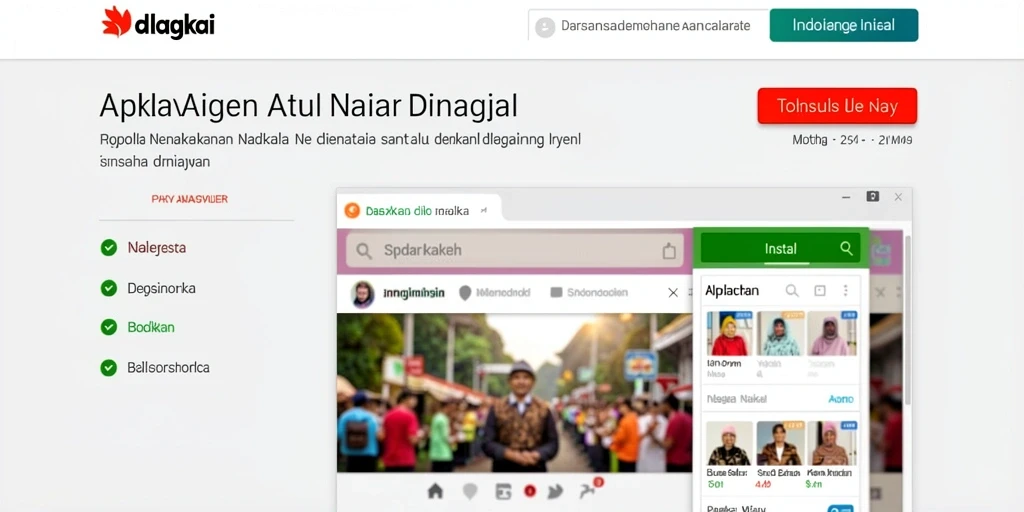This screenshot has width=1024, height=512.
Task: Open the inngimihsin profile avatar
Action: 363,294
